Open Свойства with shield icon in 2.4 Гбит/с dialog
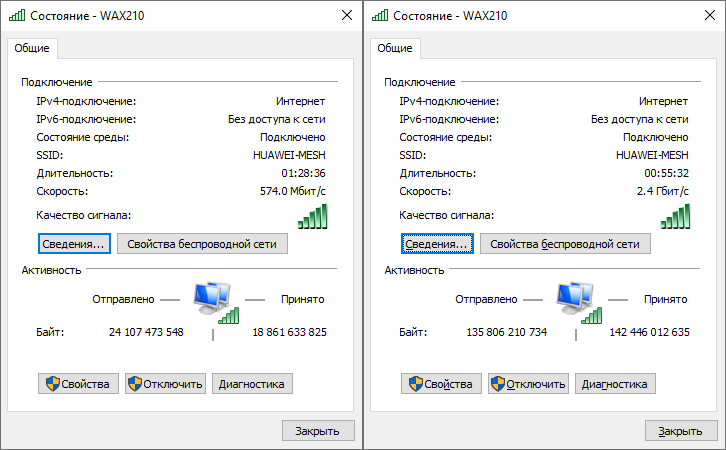Viewport: 726px width, 450px height. [441, 384]
